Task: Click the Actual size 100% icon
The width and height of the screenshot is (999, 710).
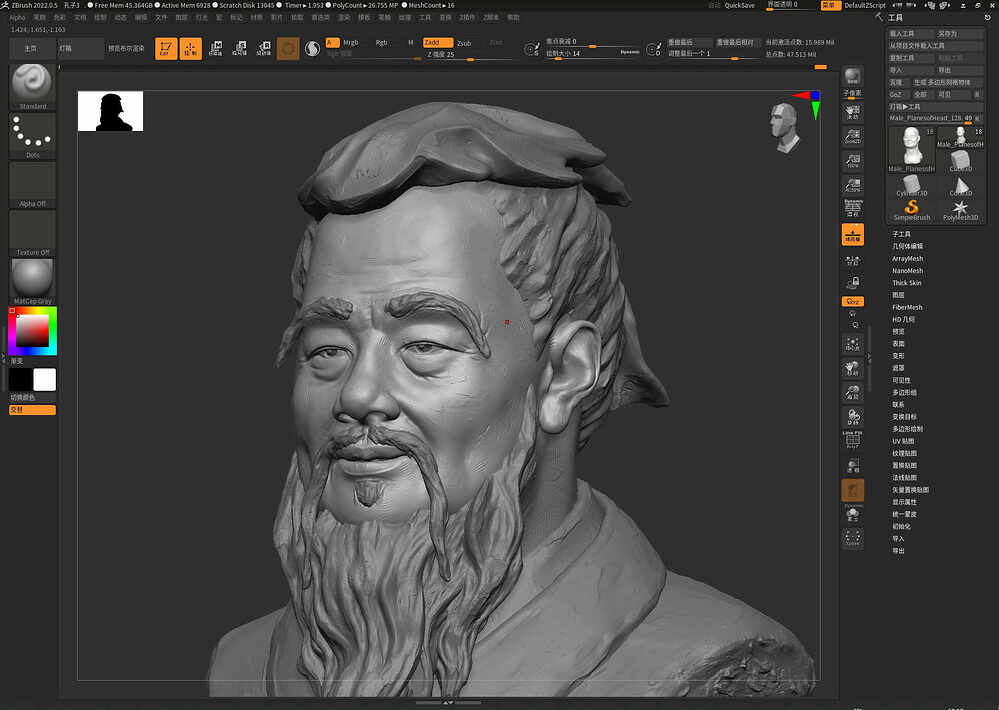Action: tap(852, 161)
